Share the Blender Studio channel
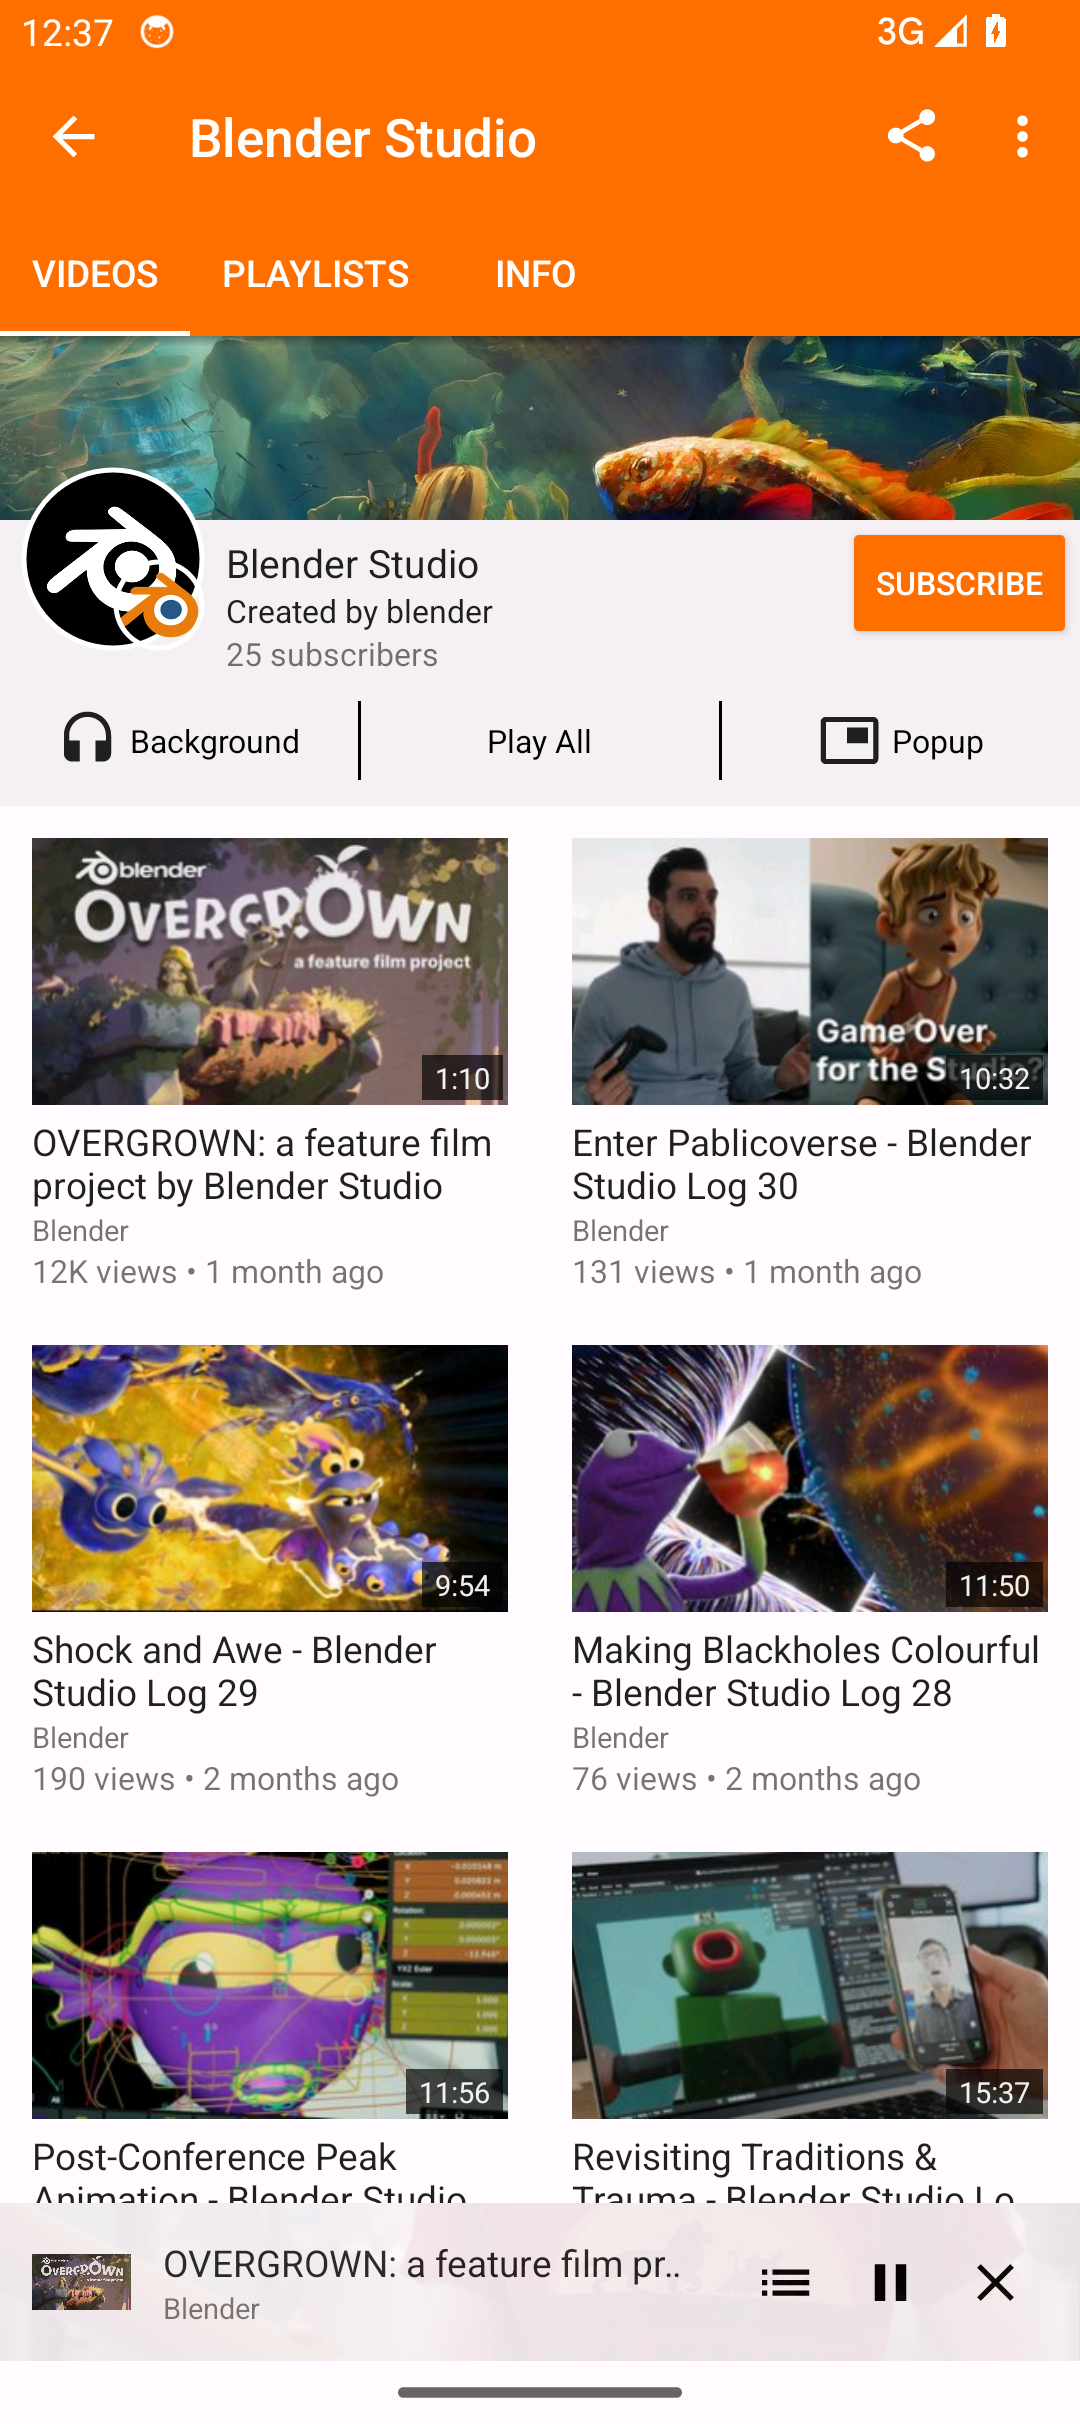This screenshot has height=2424, width=1080. [911, 137]
